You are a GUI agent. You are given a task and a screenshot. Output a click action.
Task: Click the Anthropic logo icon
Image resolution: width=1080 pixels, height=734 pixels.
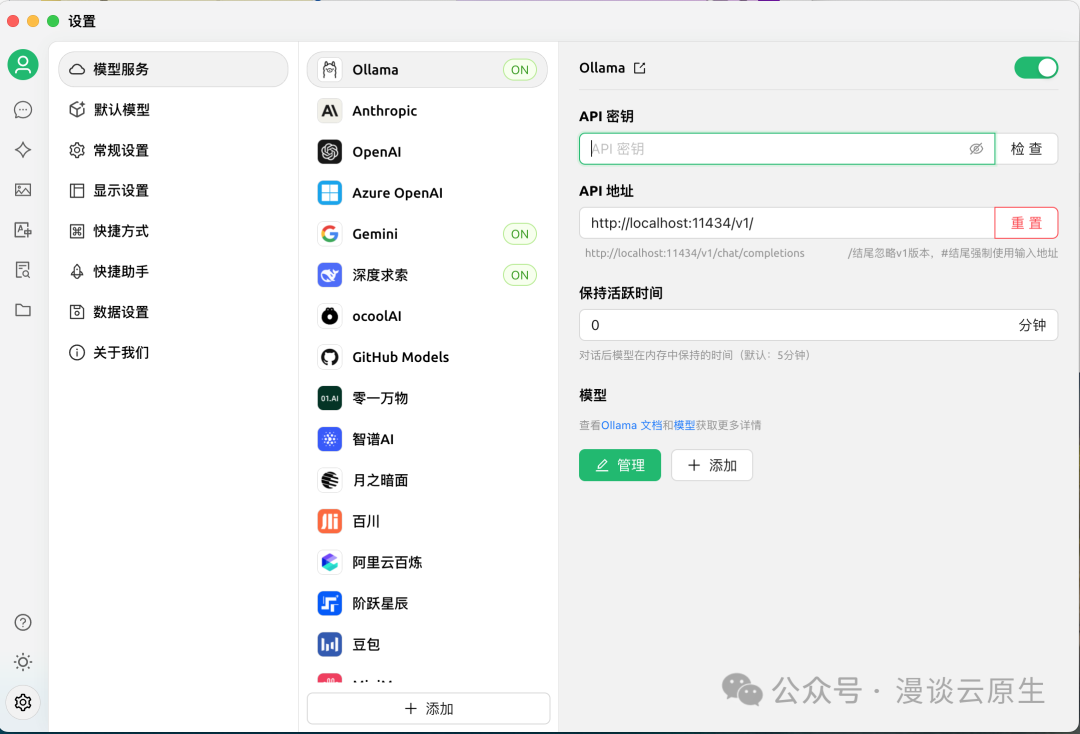point(330,111)
